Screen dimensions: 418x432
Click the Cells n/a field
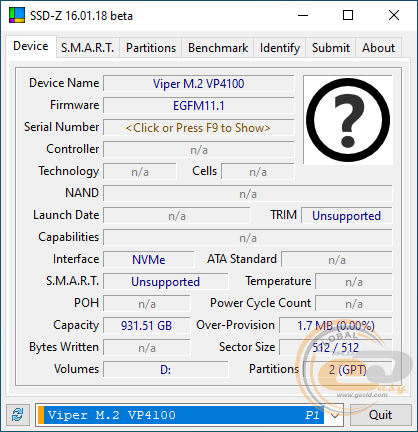(258, 172)
